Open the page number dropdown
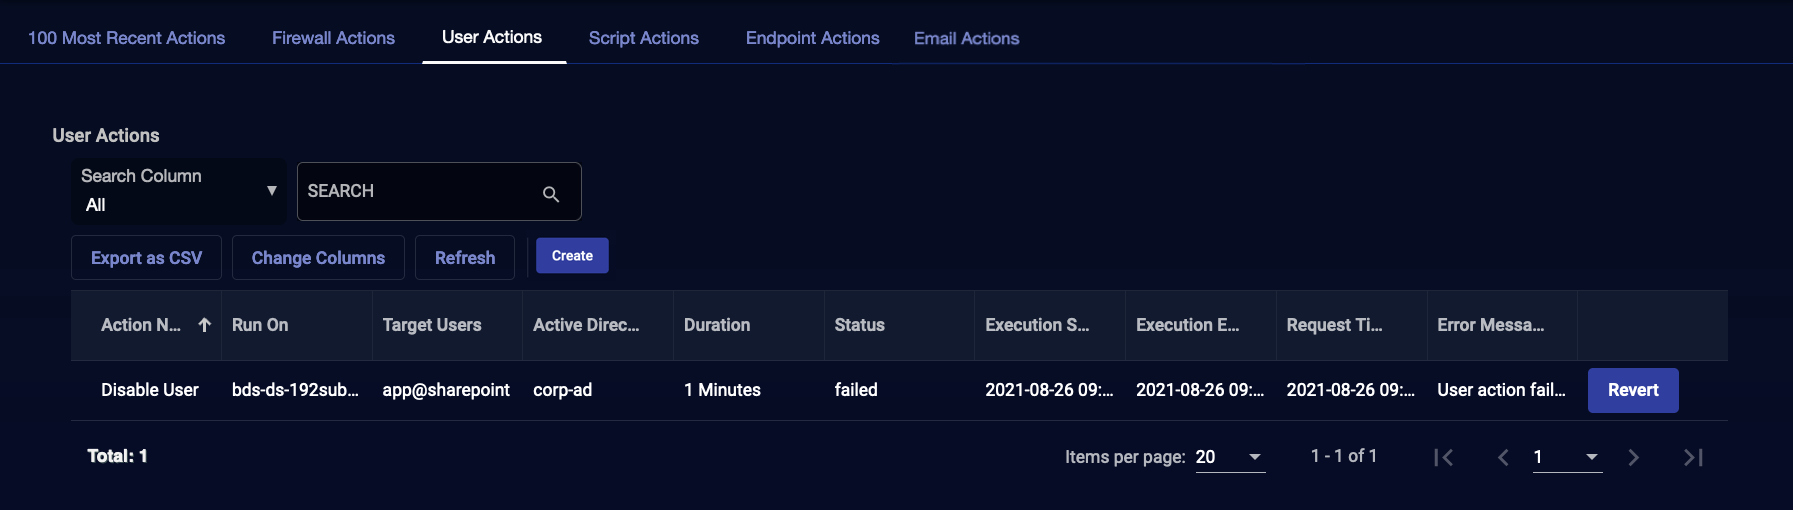Image resolution: width=1793 pixels, height=510 pixels. coord(1567,457)
